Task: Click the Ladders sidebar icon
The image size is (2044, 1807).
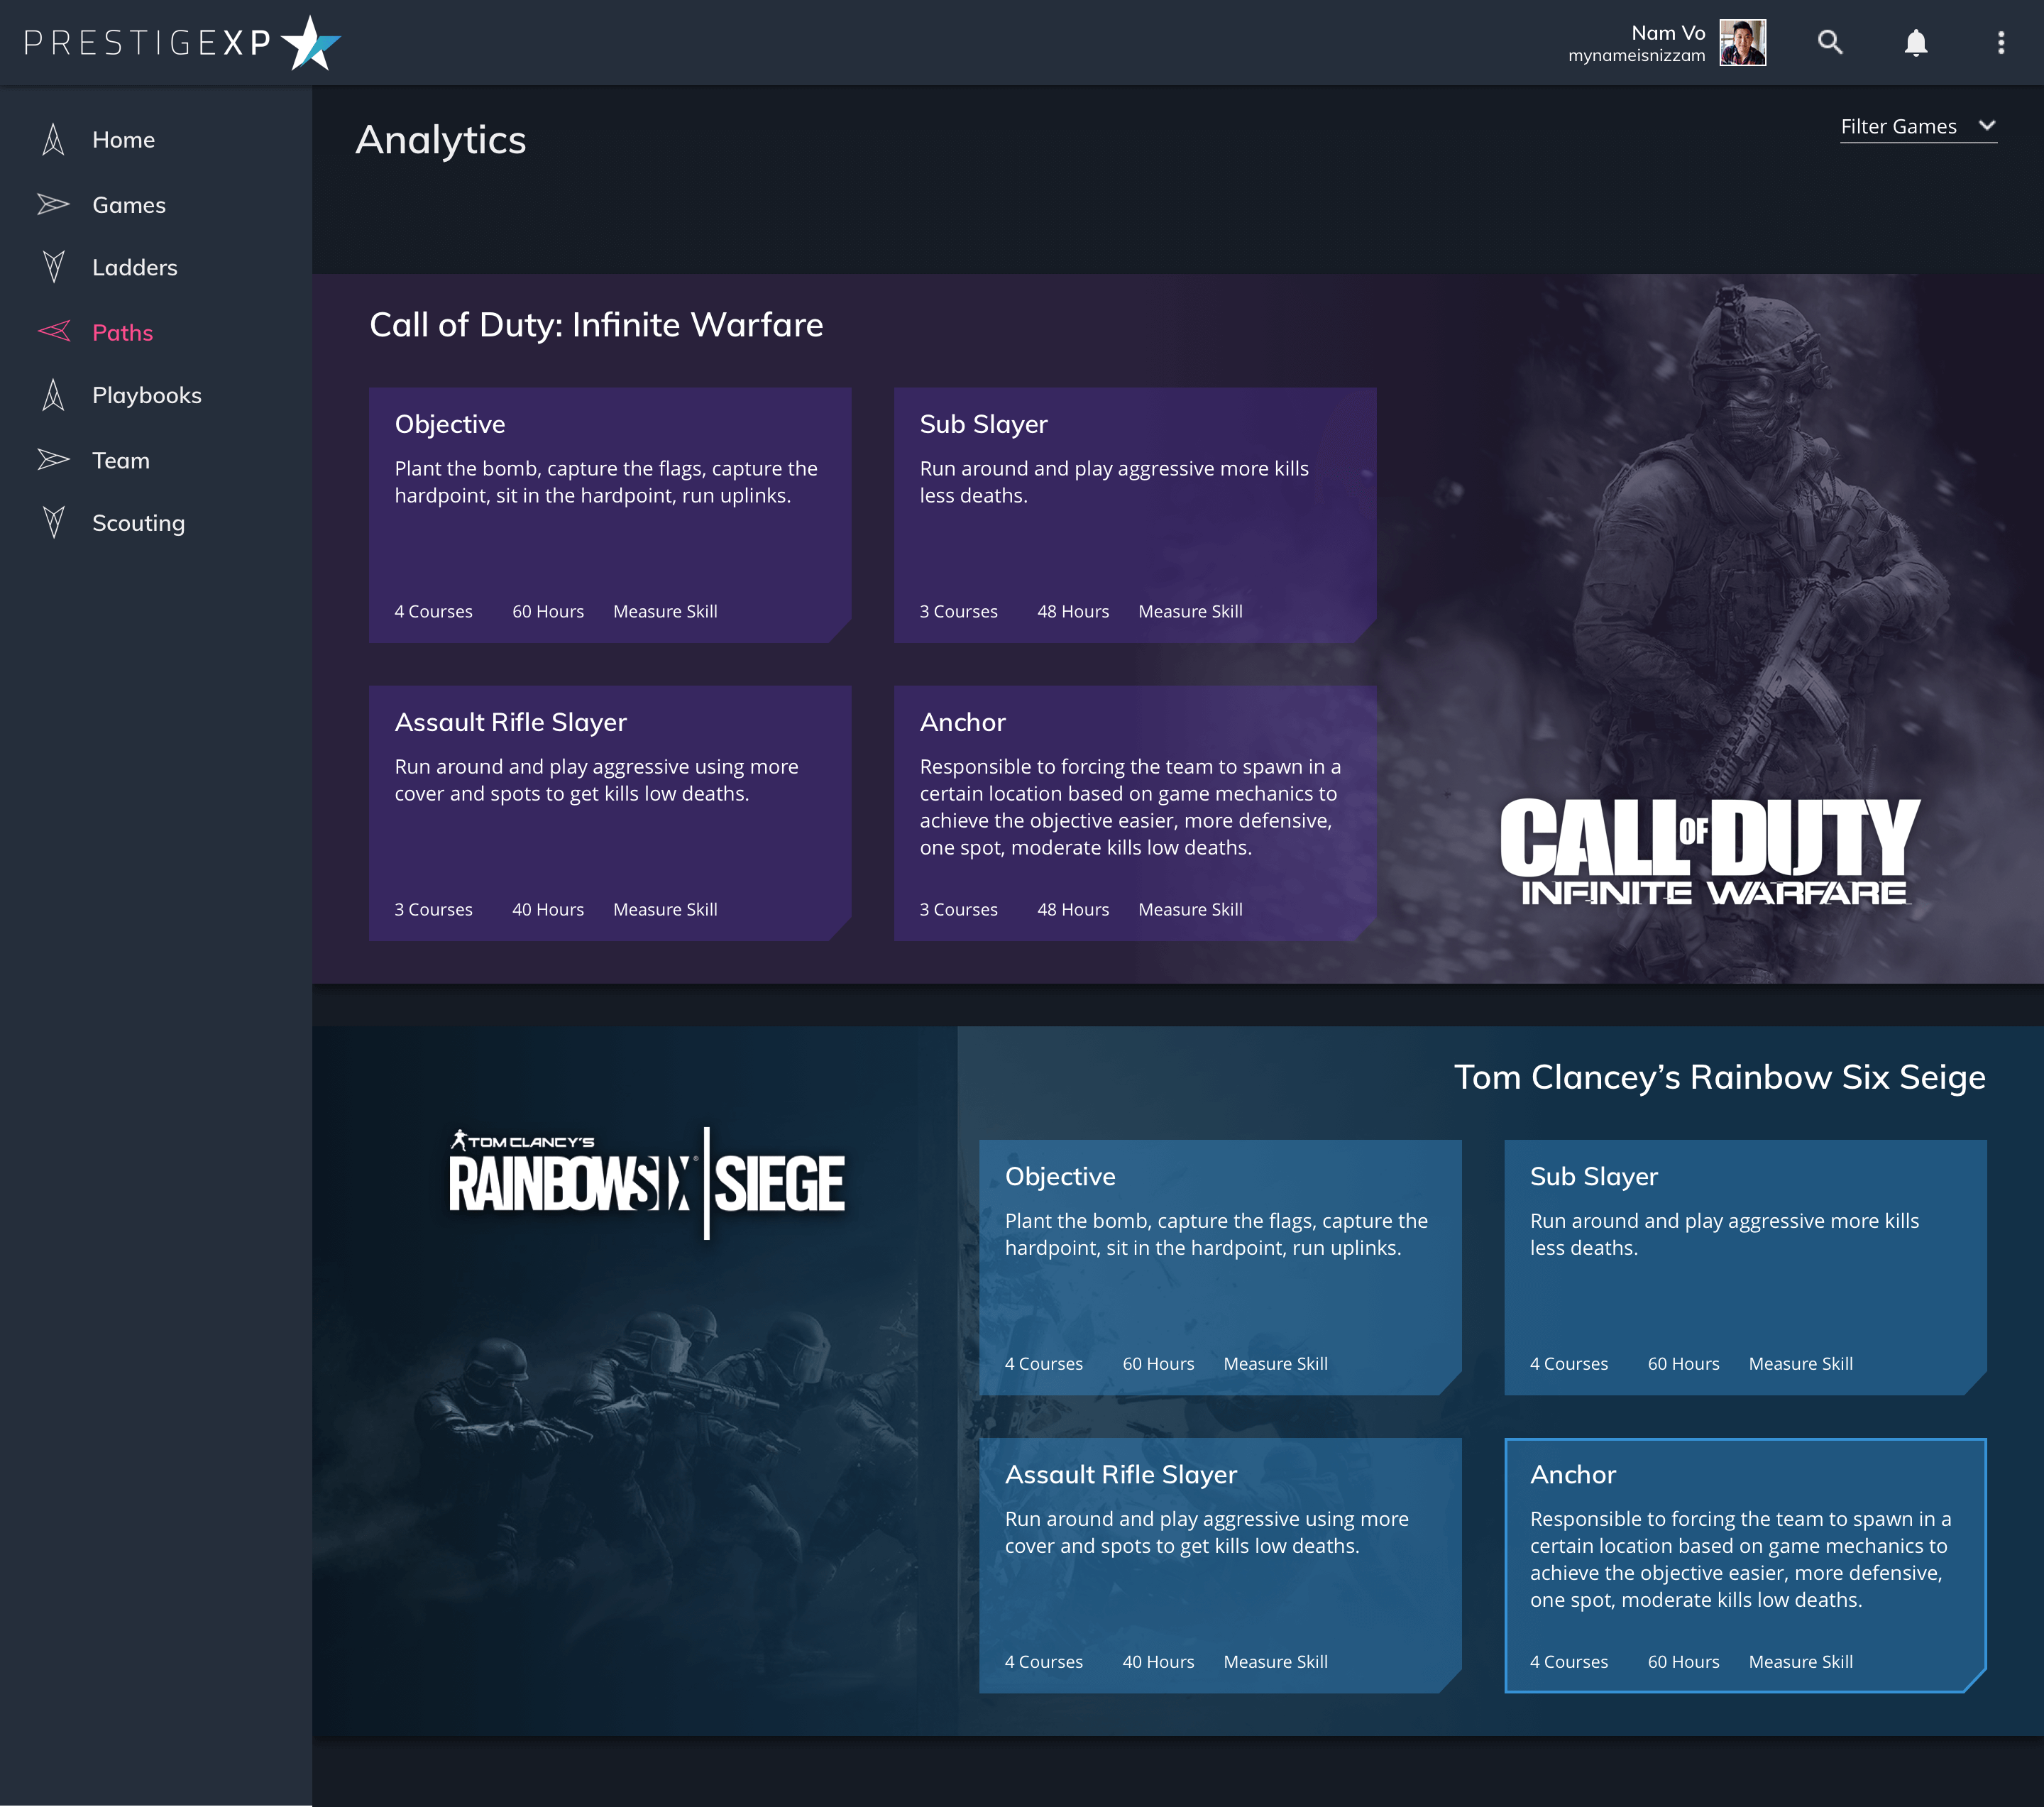Action: 54,267
